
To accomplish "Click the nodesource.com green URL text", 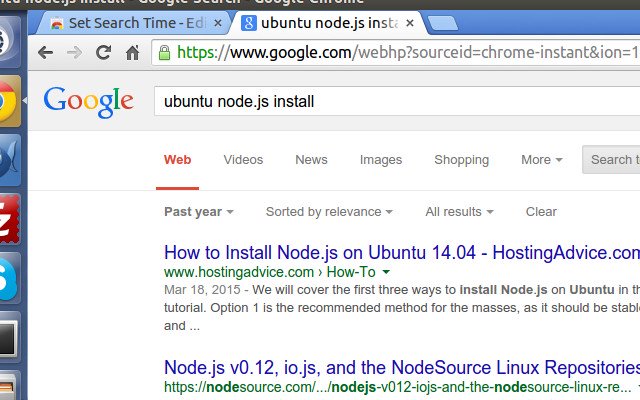I will 398,387.
